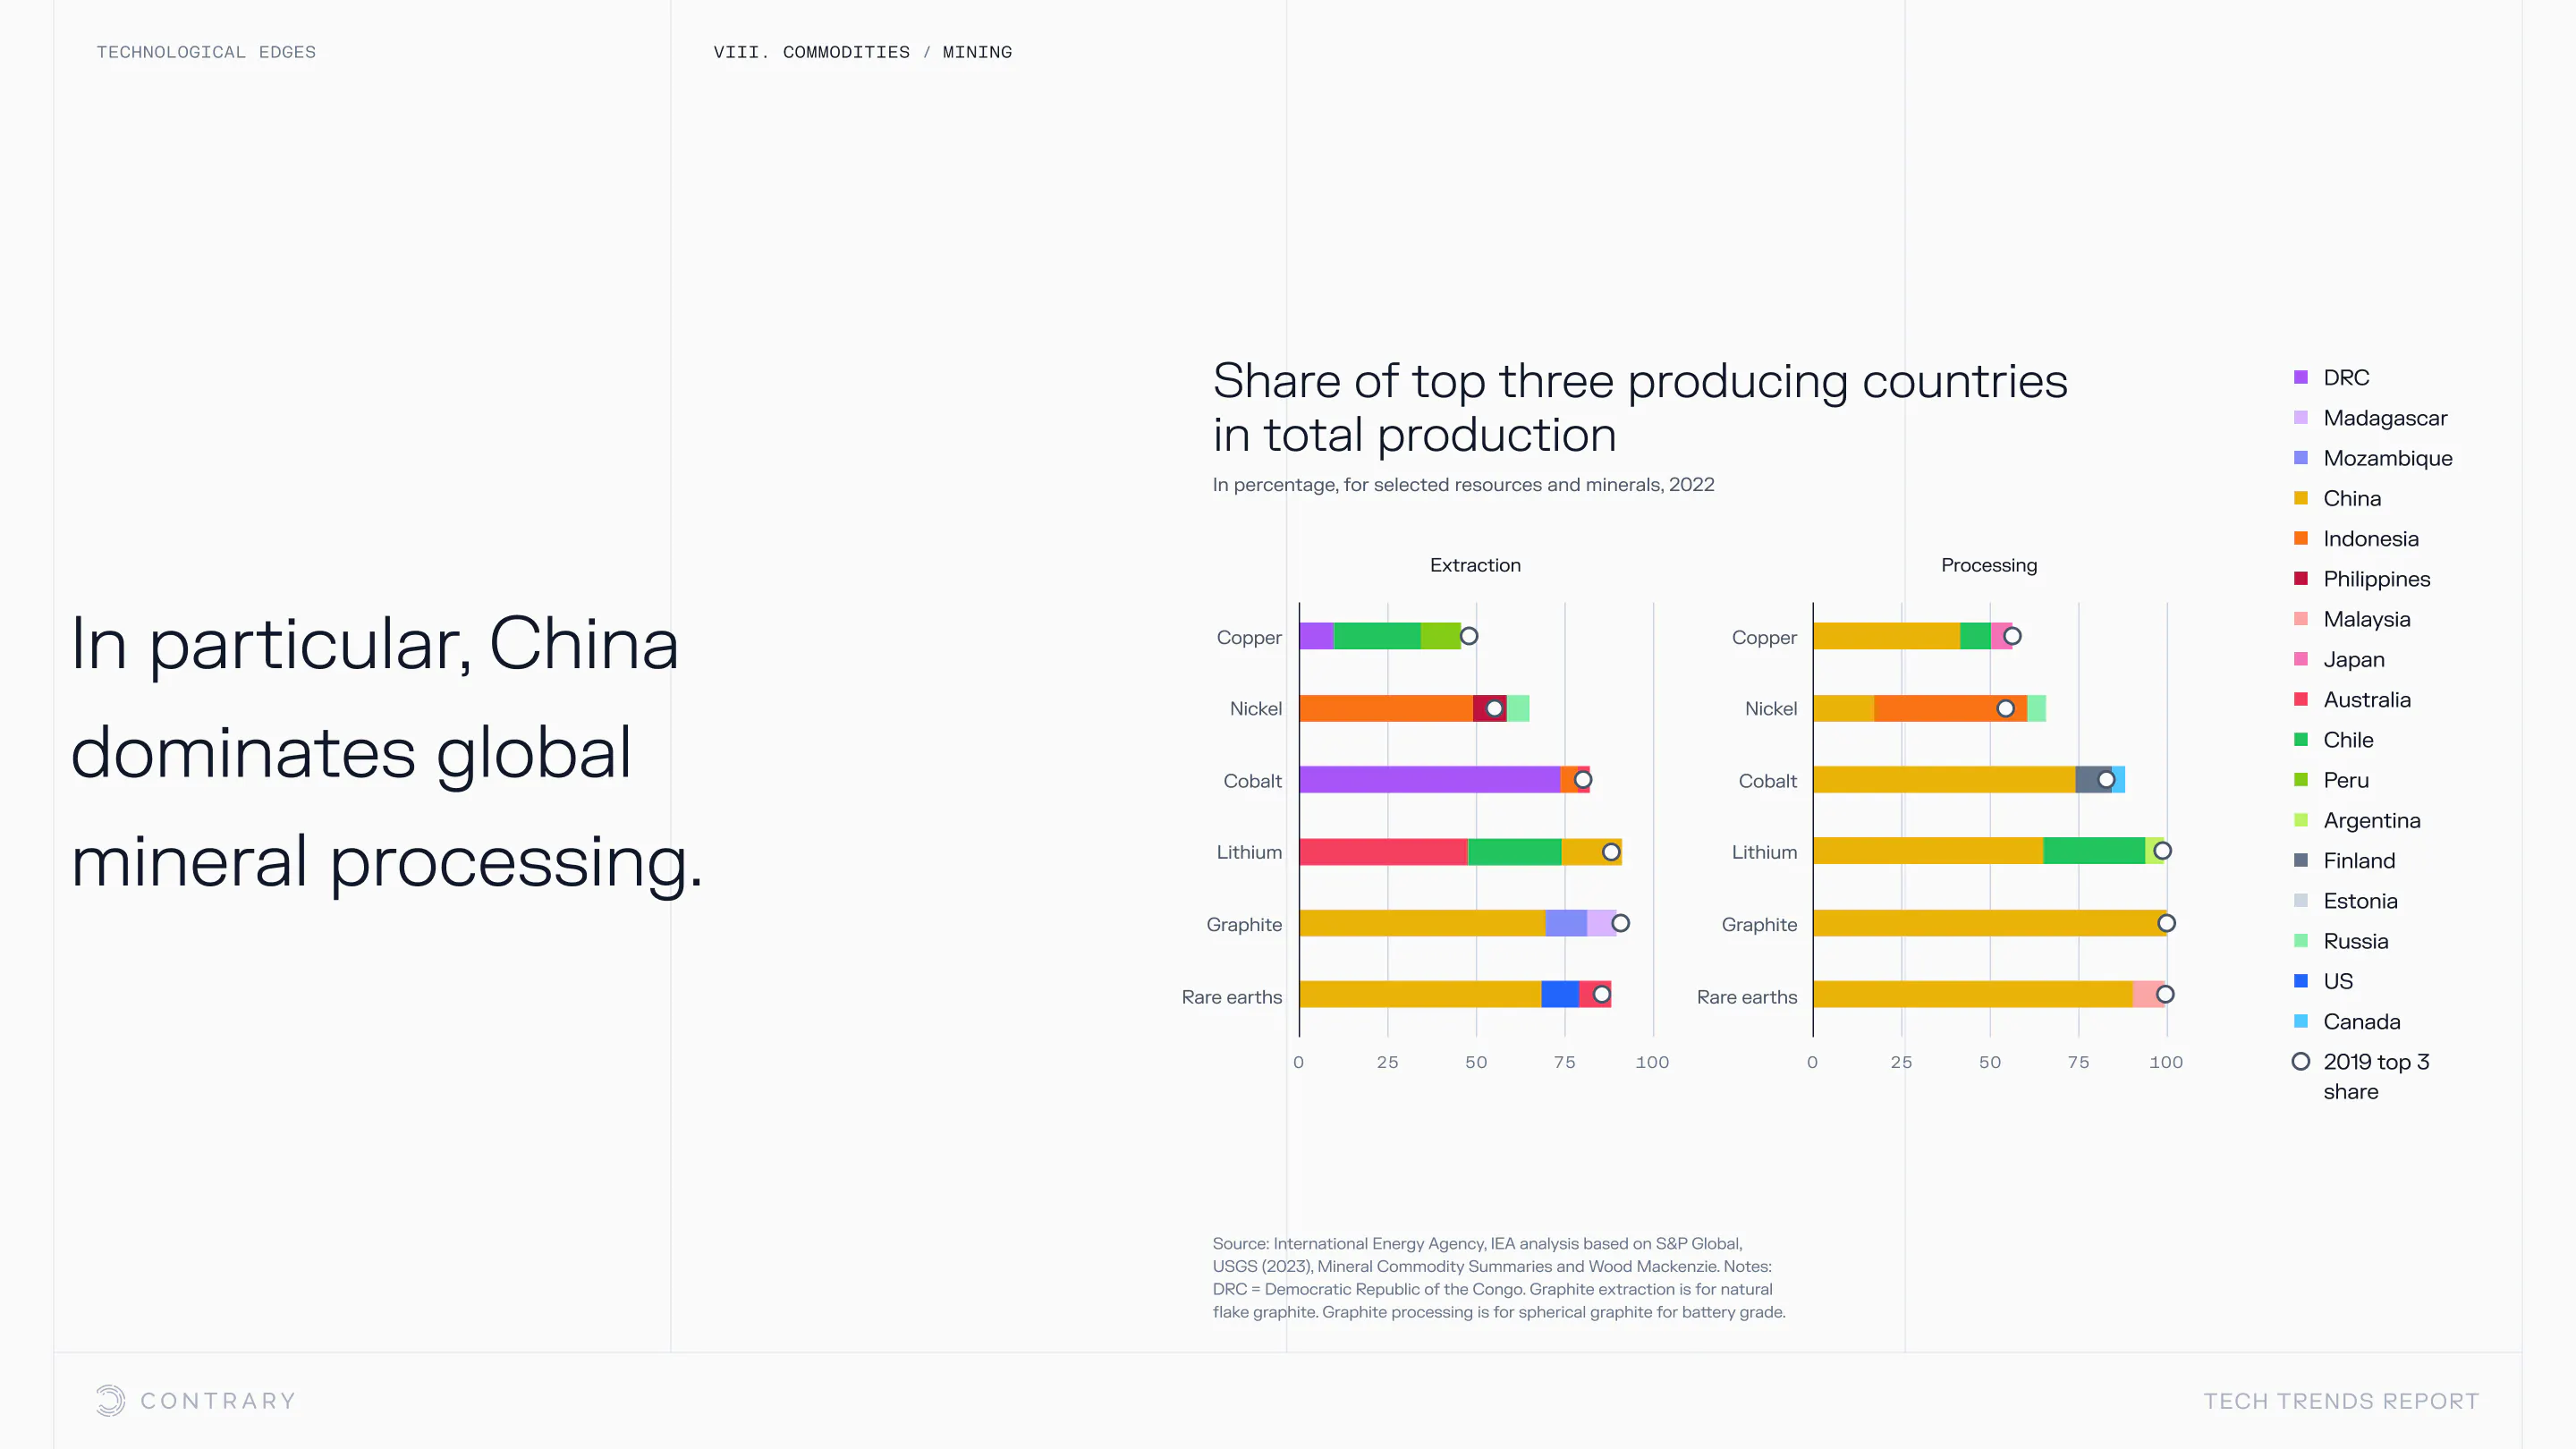Click the VIII. COMMODITIES / MINING header
Screen dimensions: 2576x1449
862,52
